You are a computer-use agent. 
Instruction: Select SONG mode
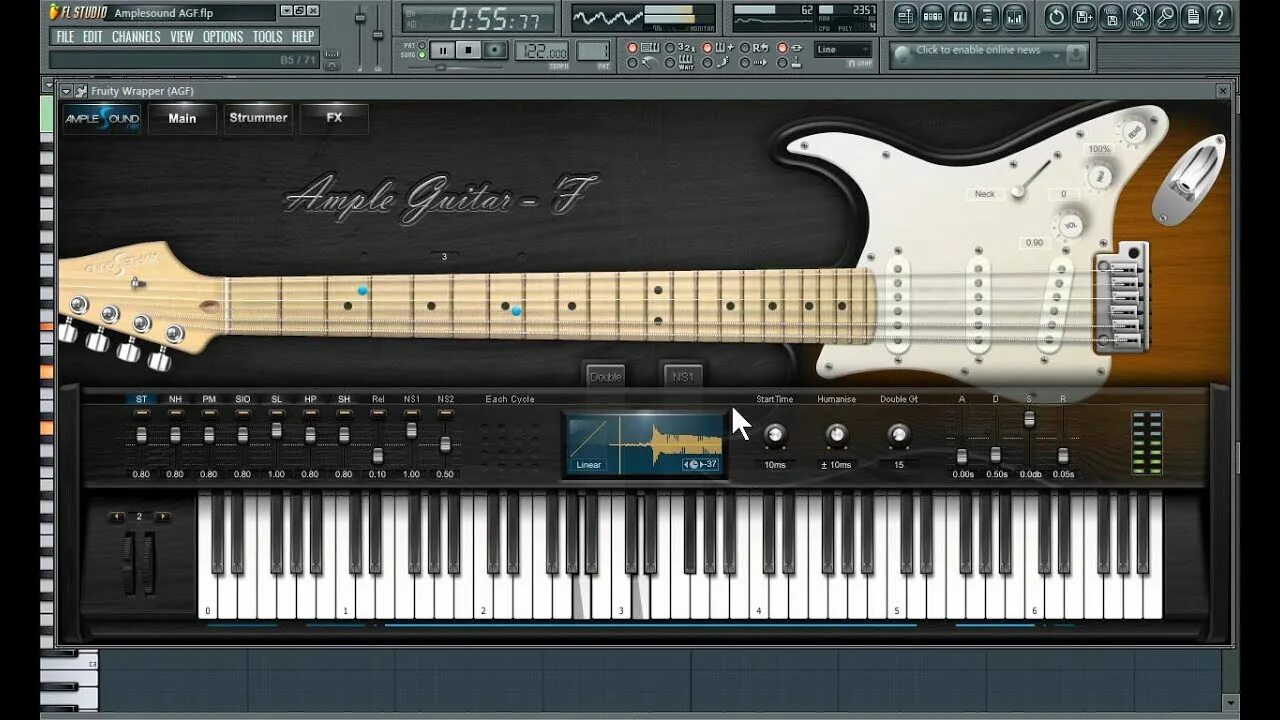tap(422, 55)
